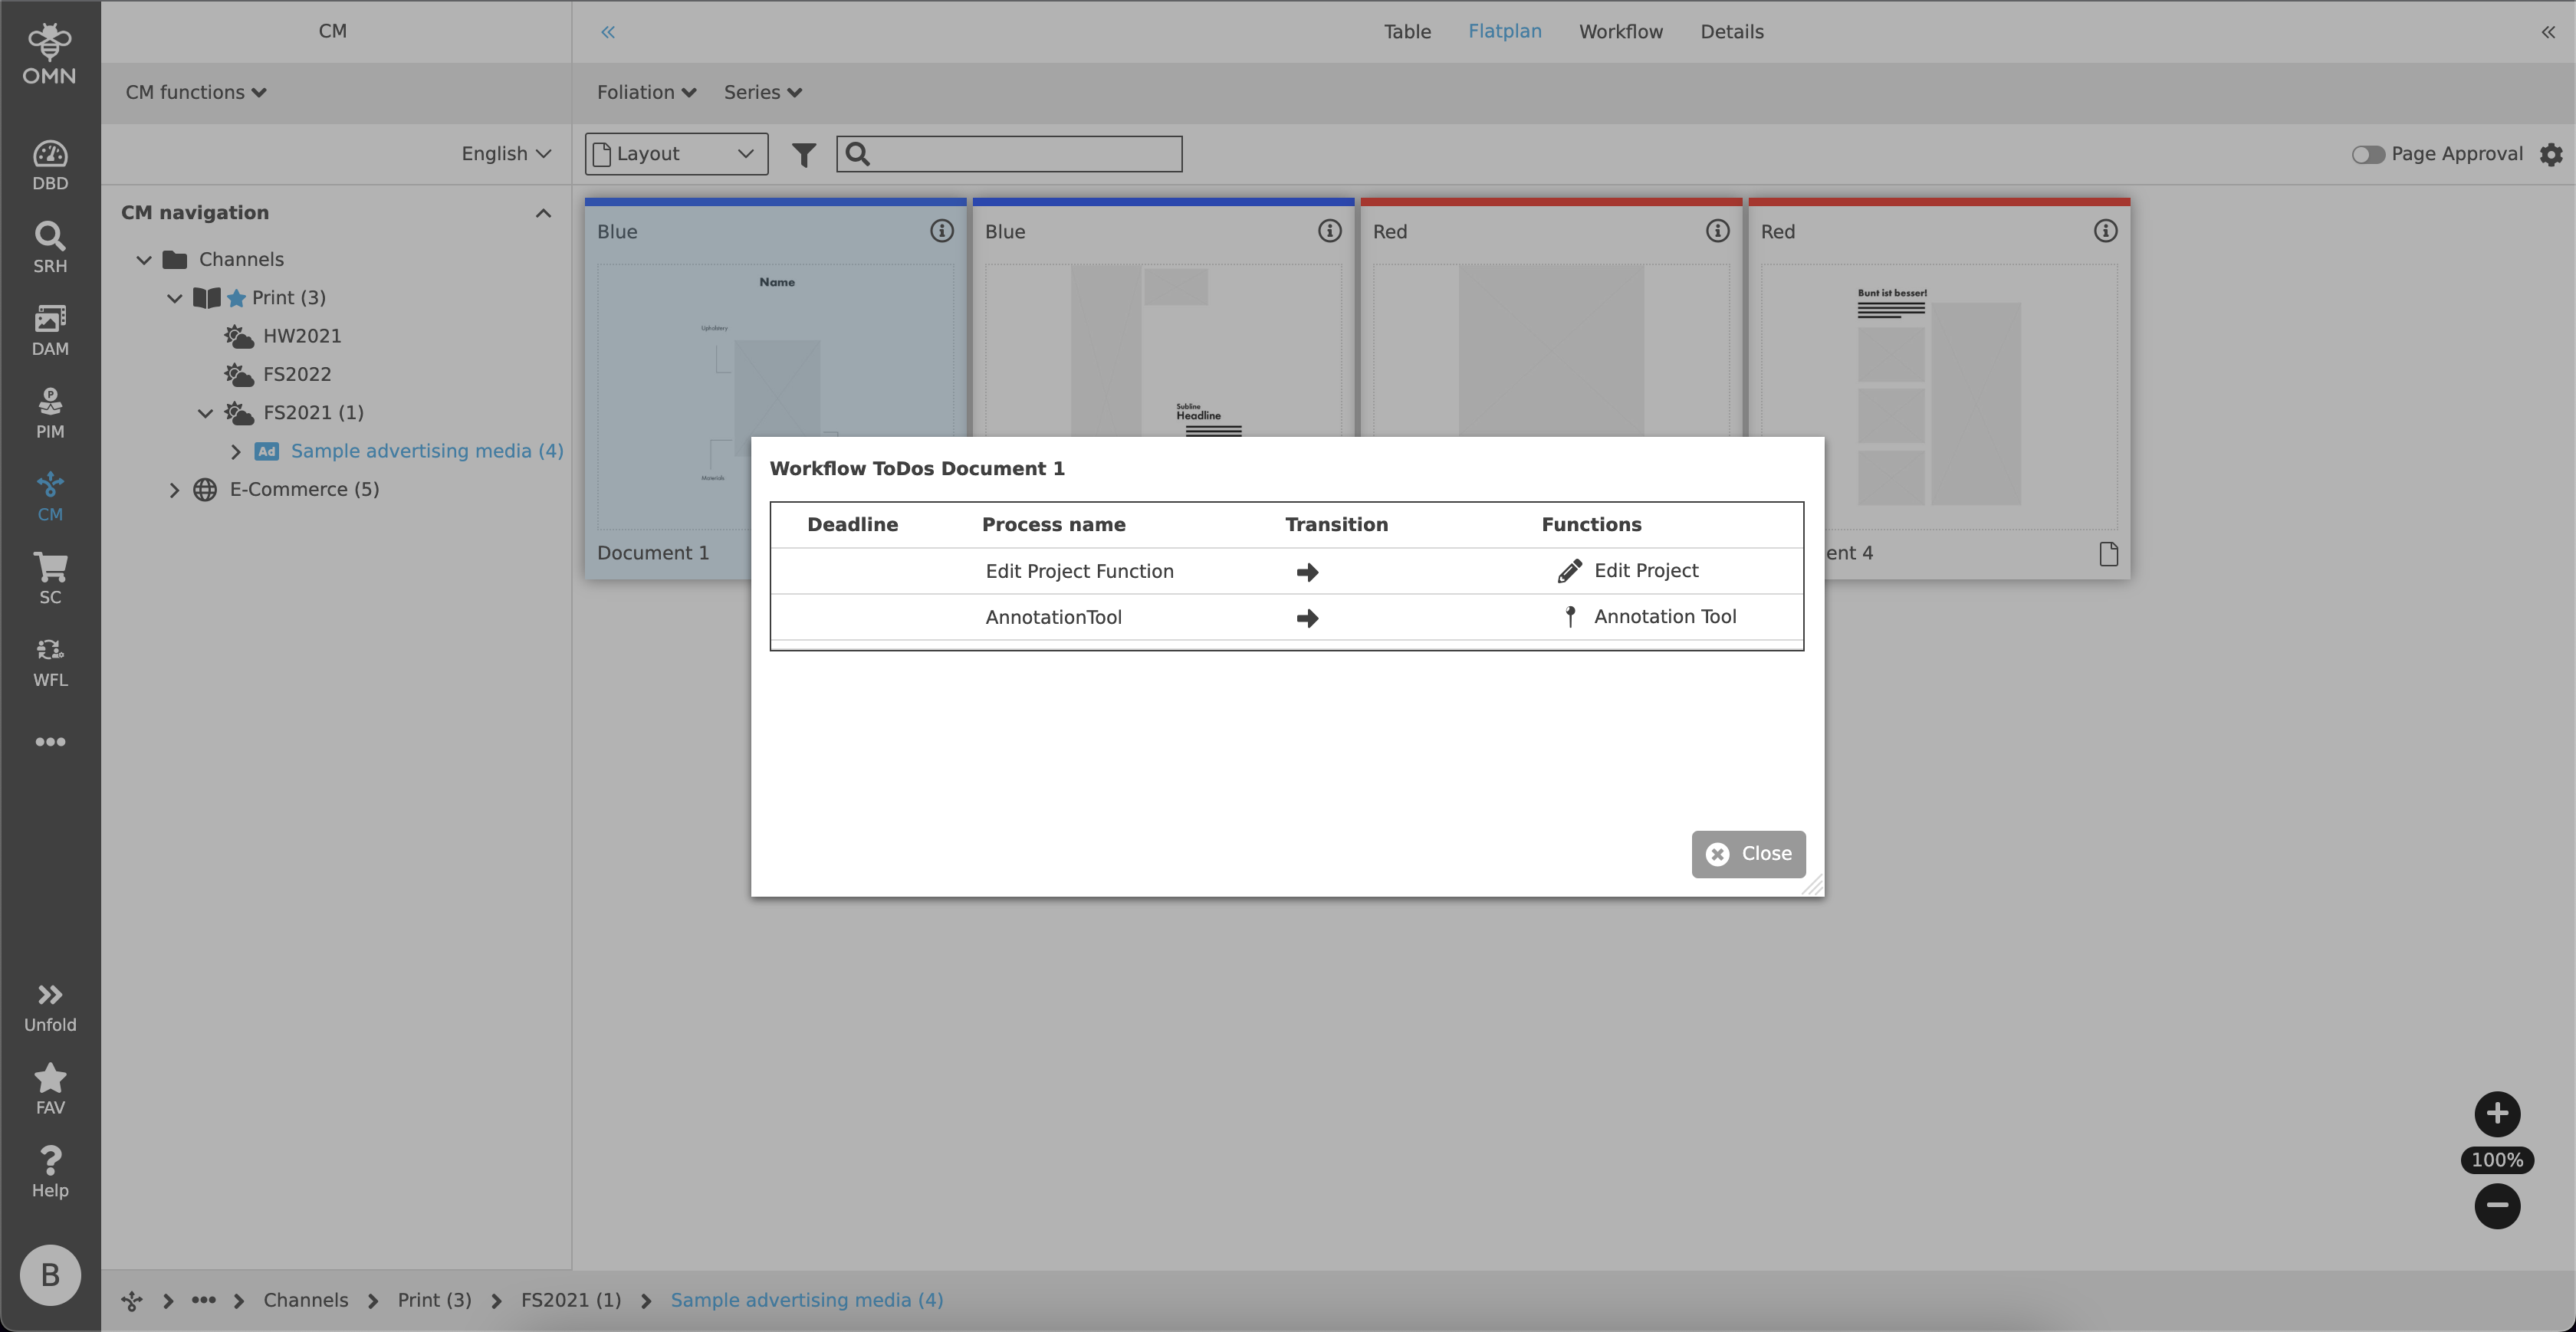Open the Layout dropdown
This screenshot has height=1332, width=2576.
[675, 154]
